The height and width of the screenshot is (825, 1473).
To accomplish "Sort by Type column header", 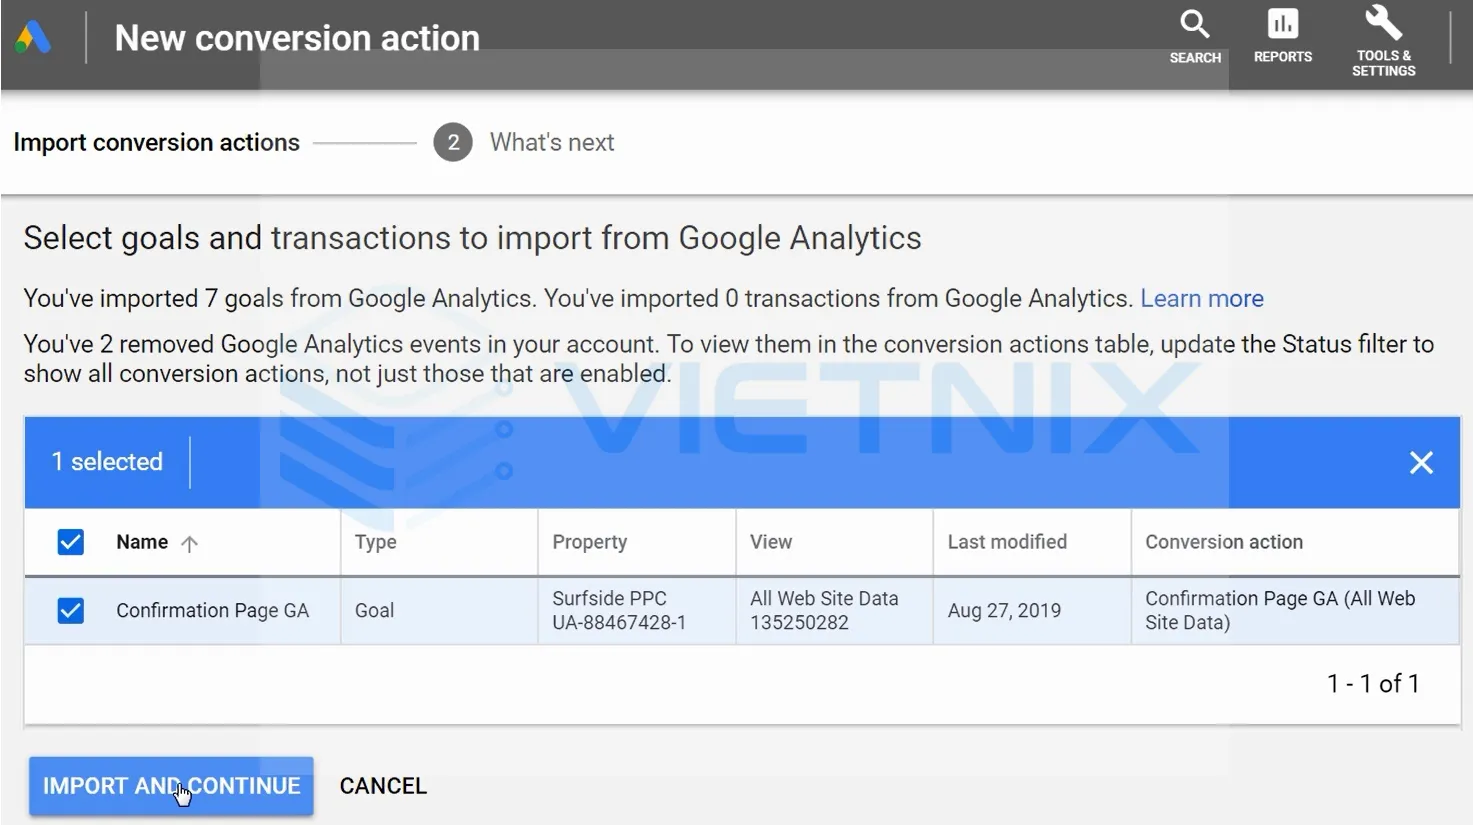I will click(376, 542).
